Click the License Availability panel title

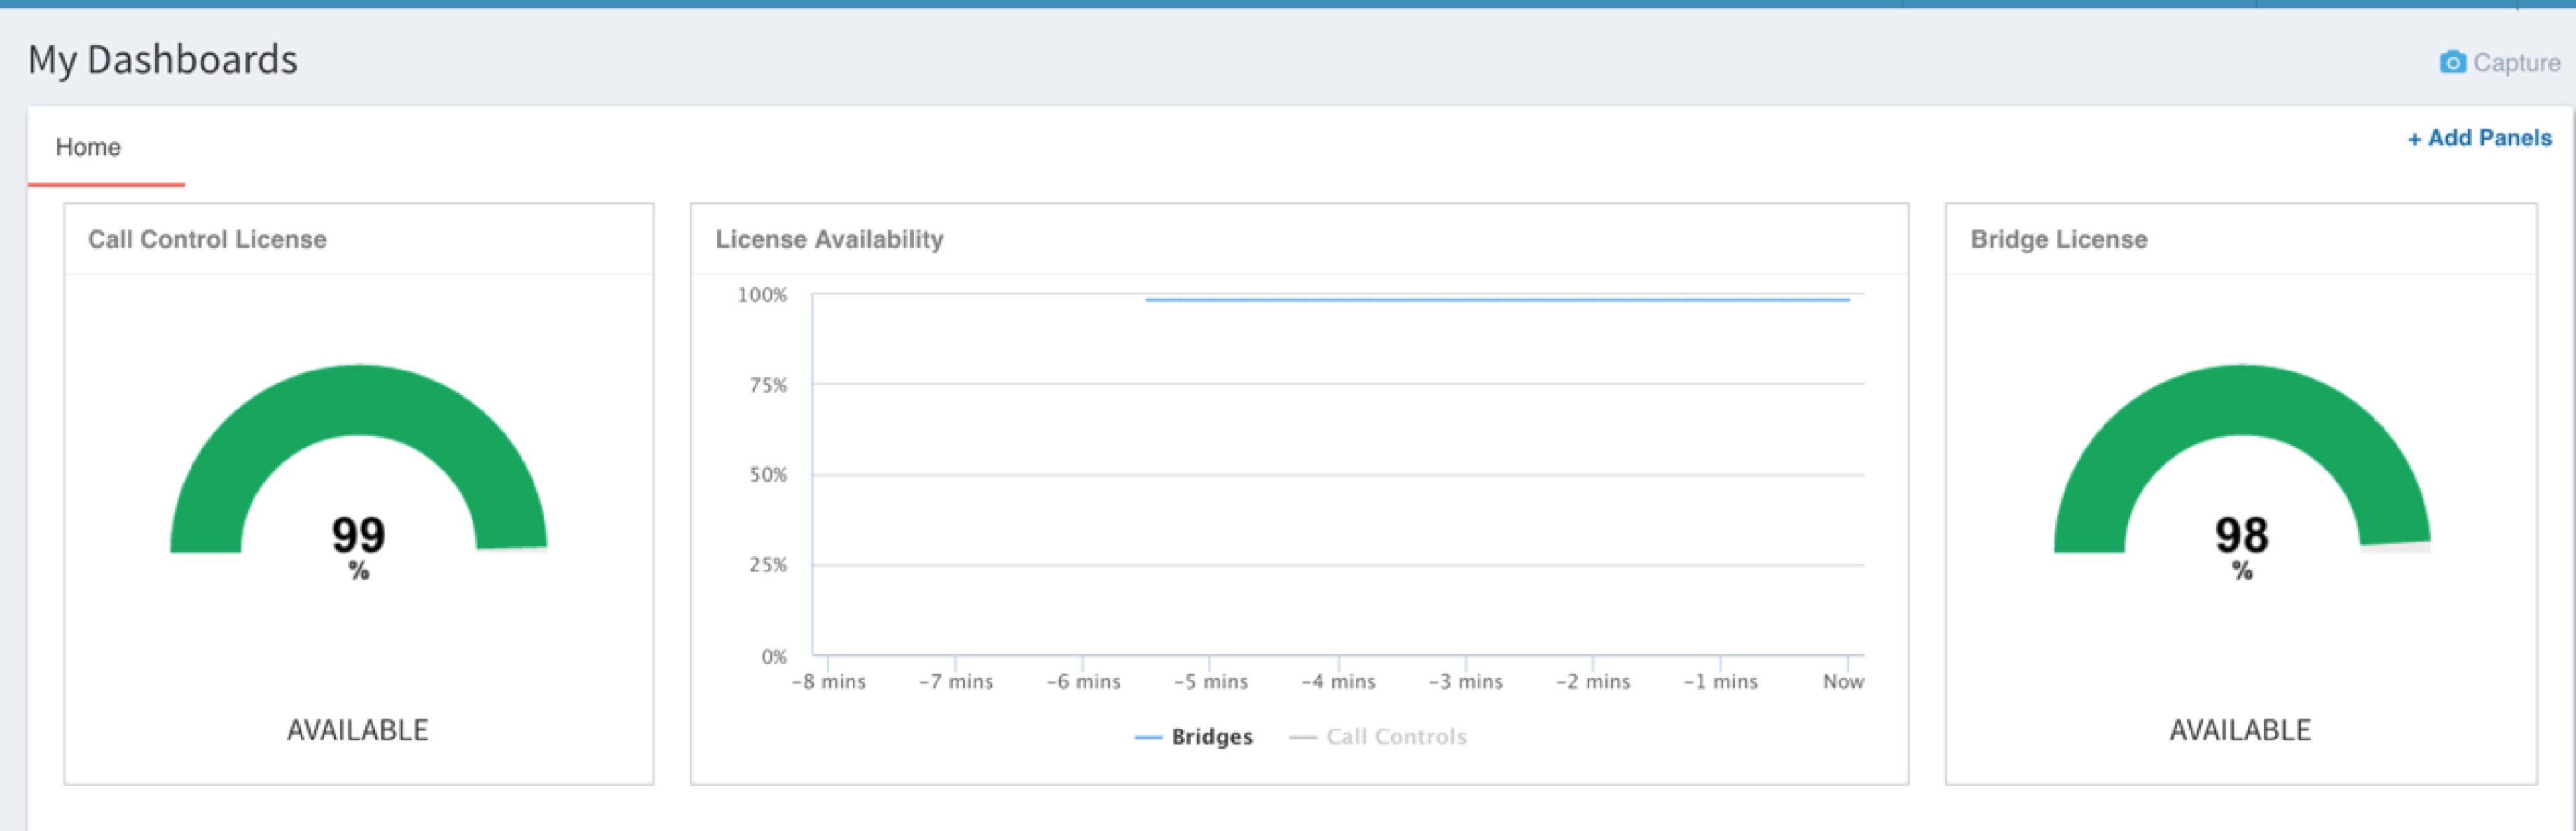point(829,239)
